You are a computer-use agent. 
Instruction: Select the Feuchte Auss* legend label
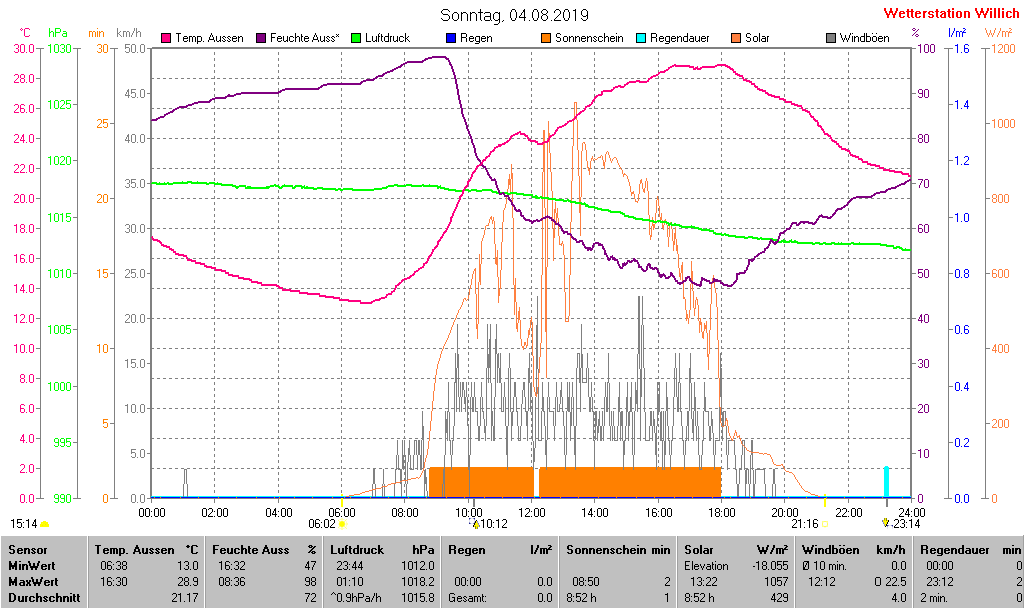304,38
